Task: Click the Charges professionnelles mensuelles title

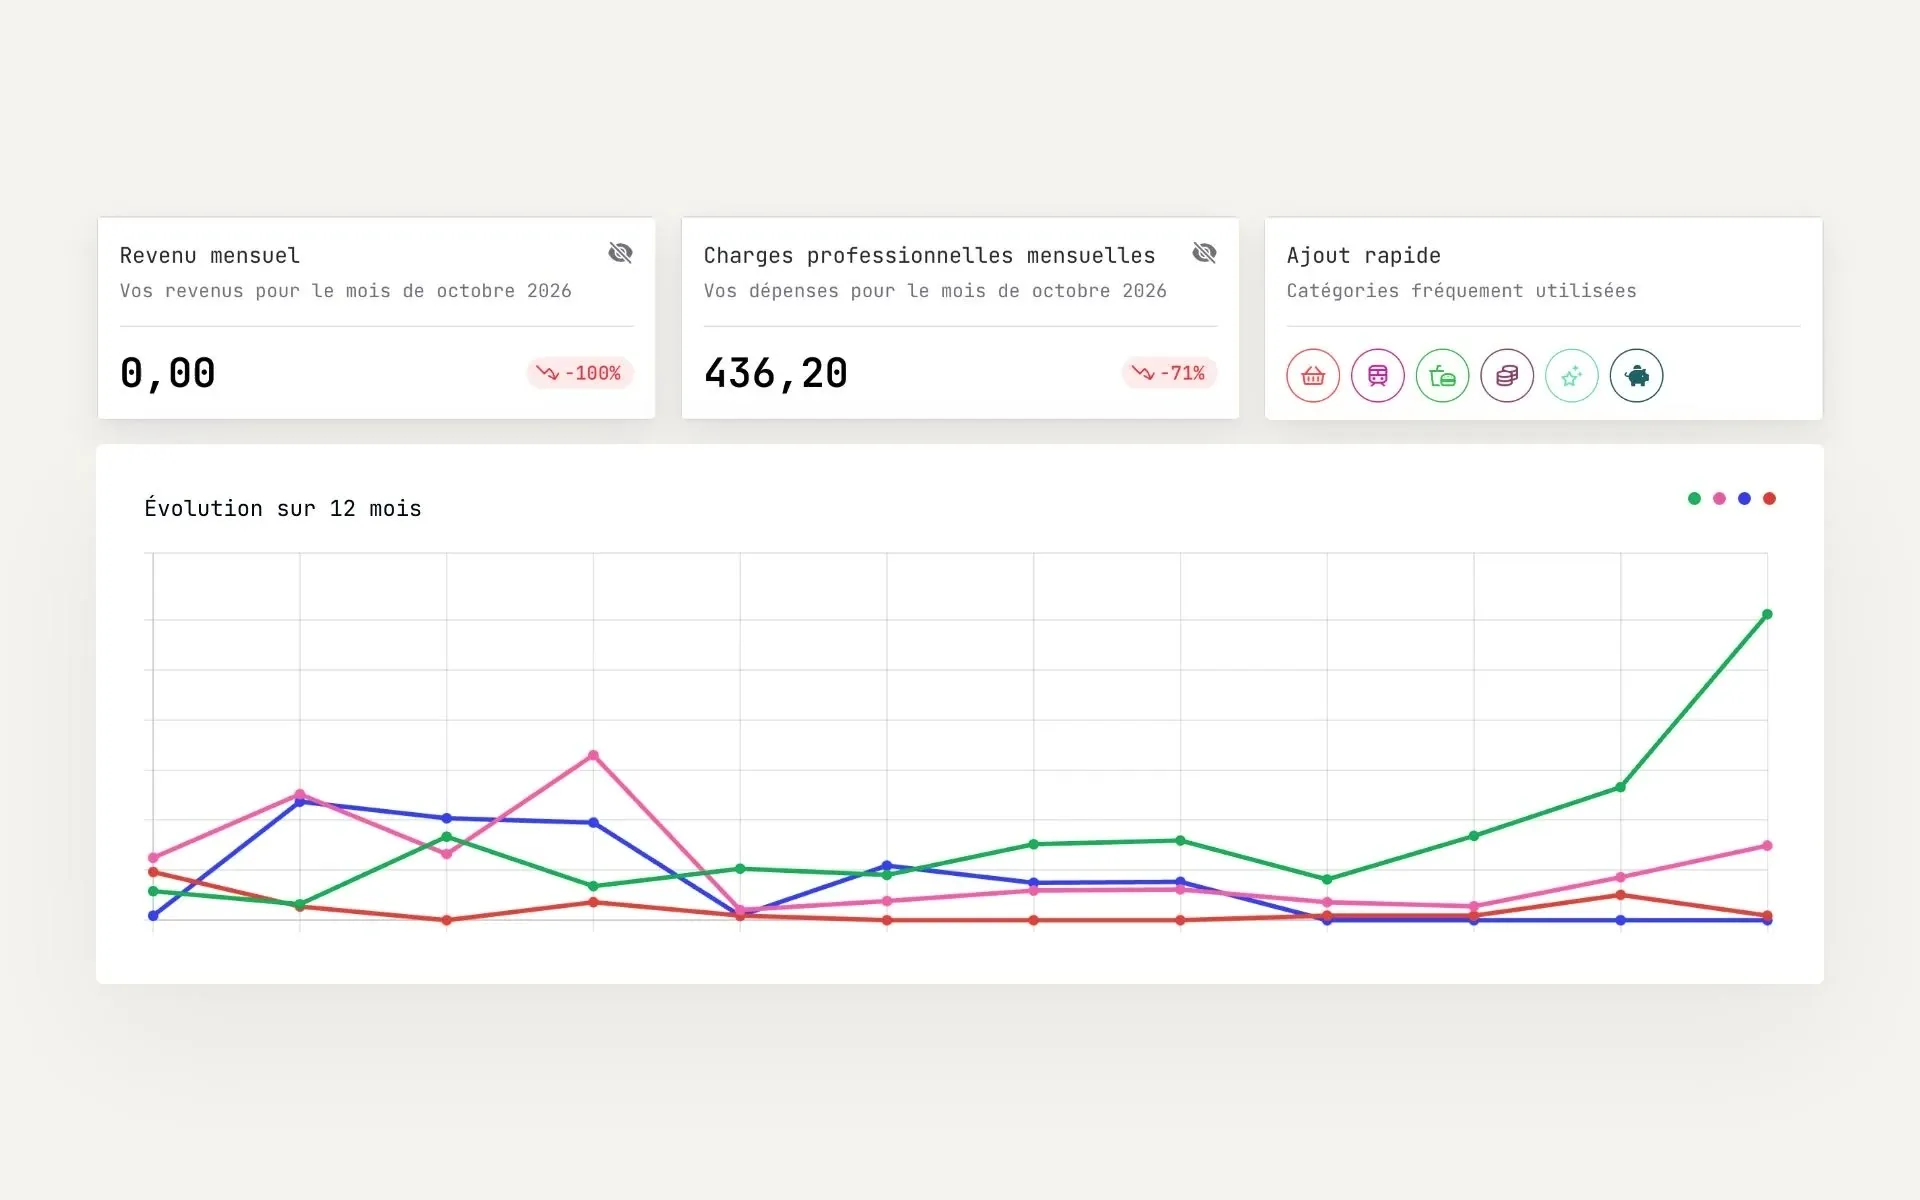Action: [930, 256]
